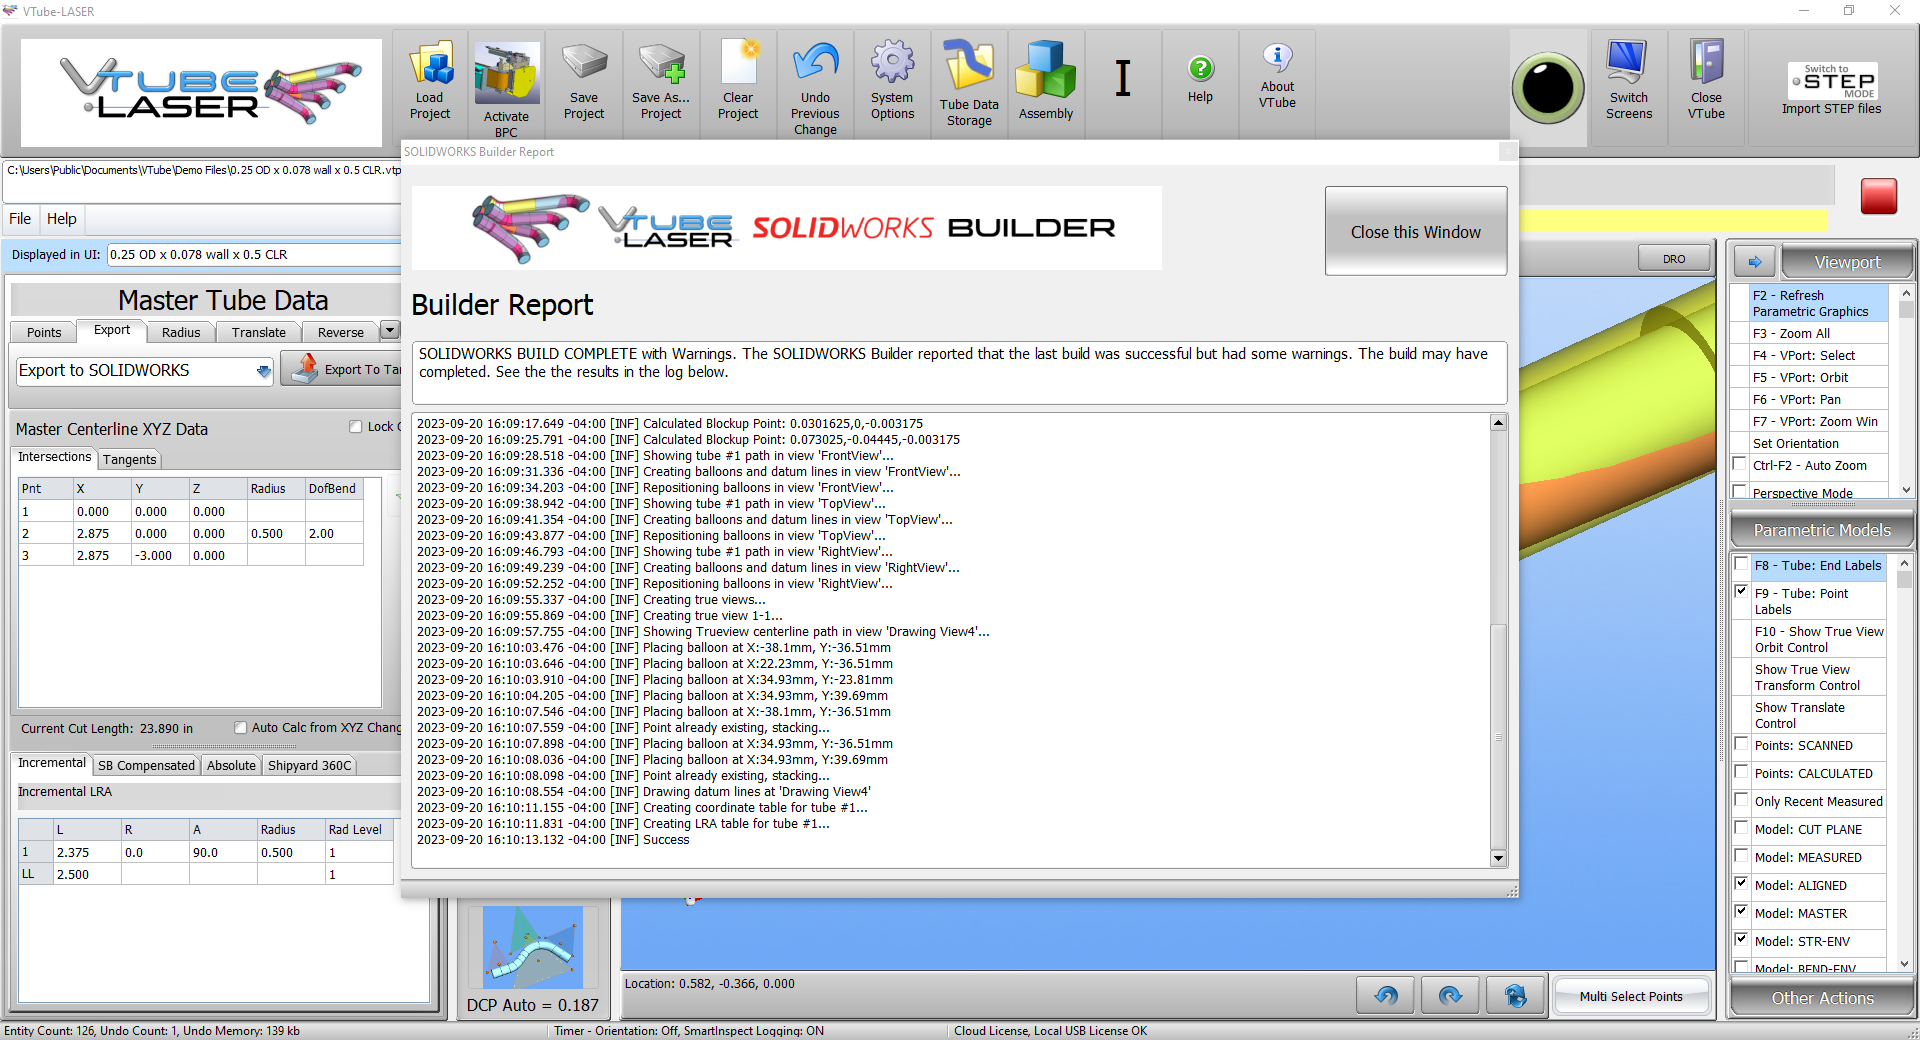Click the Export To Target icon button

[x=342, y=369]
